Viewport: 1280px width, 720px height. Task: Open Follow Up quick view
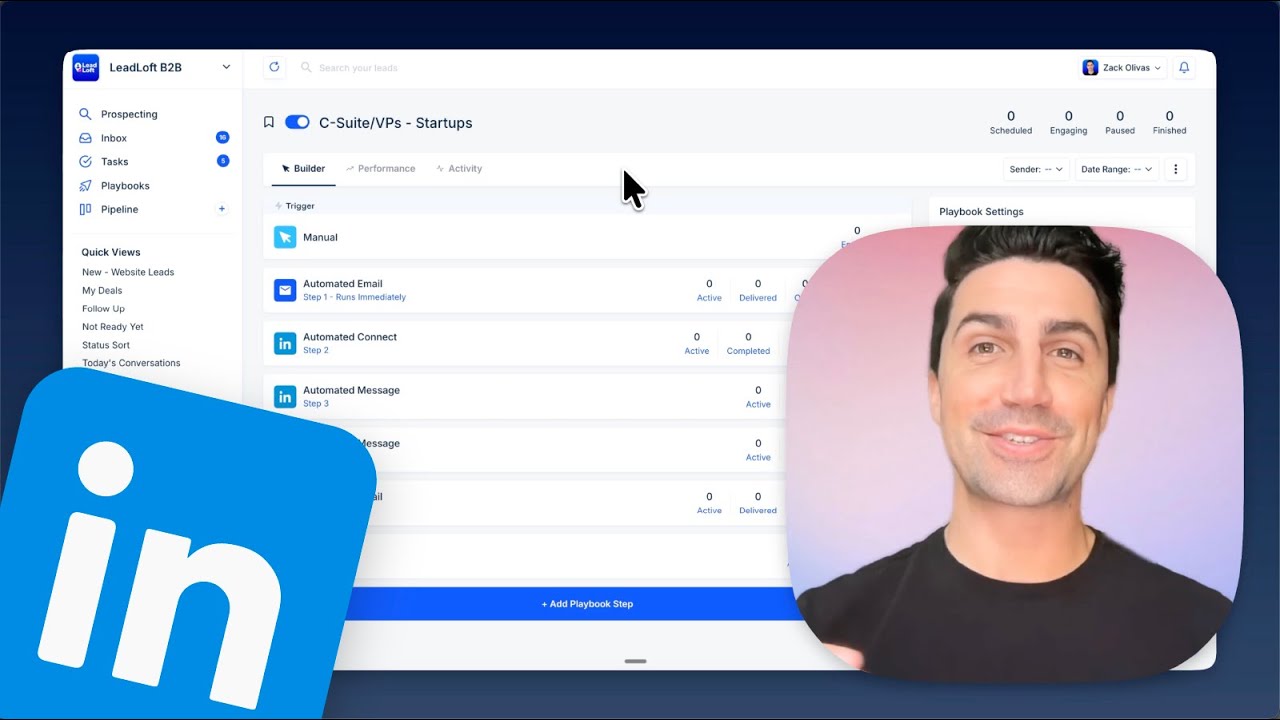pos(103,308)
